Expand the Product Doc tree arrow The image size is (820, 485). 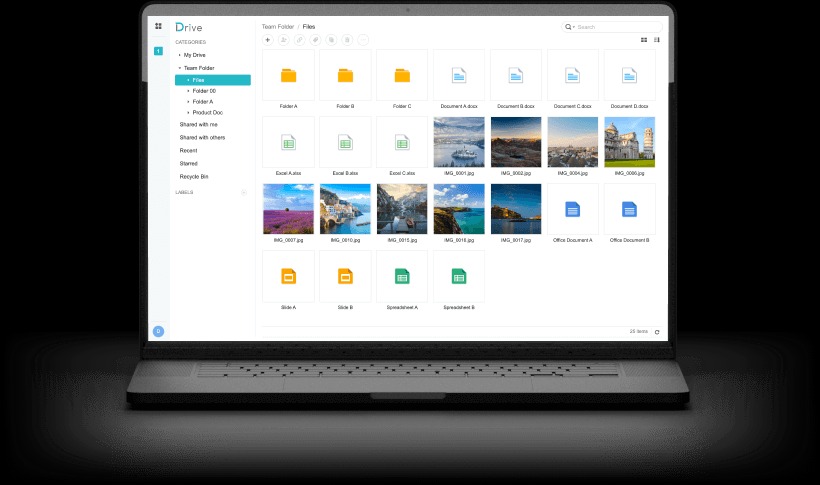click(x=188, y=112)
